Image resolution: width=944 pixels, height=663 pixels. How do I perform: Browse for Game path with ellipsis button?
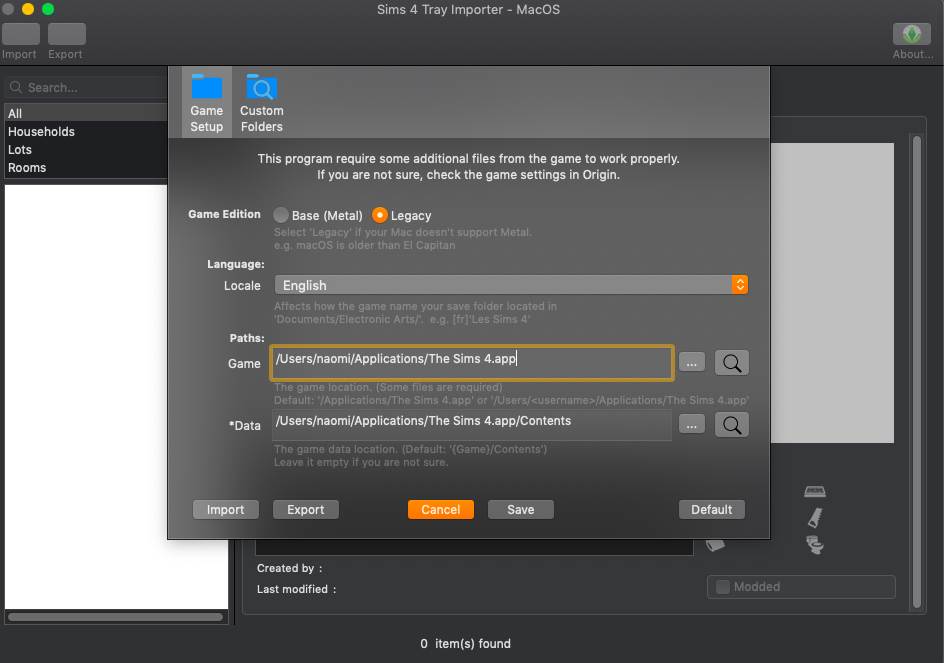click(692, 363)
